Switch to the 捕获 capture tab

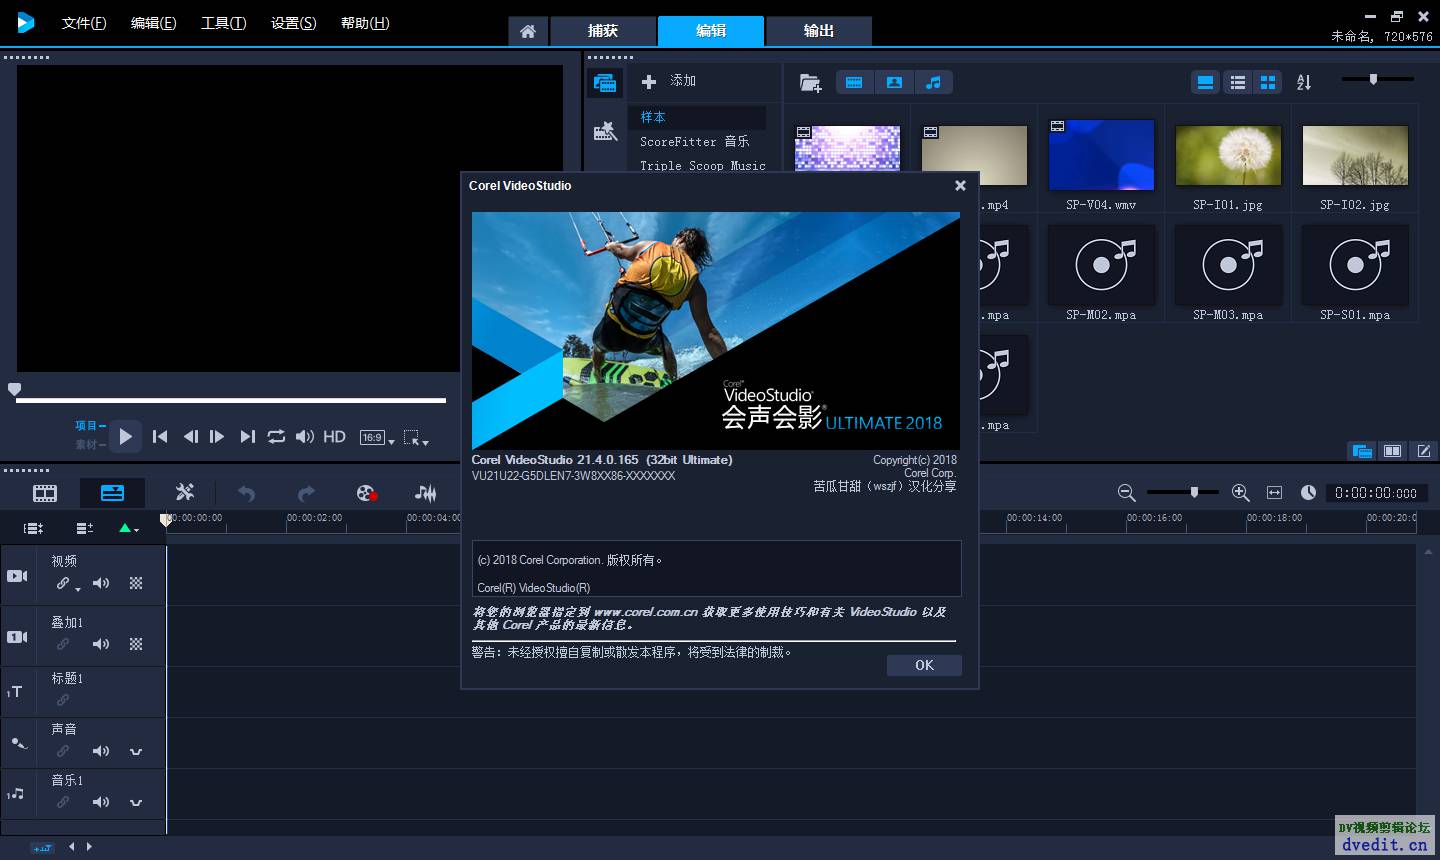603,31
